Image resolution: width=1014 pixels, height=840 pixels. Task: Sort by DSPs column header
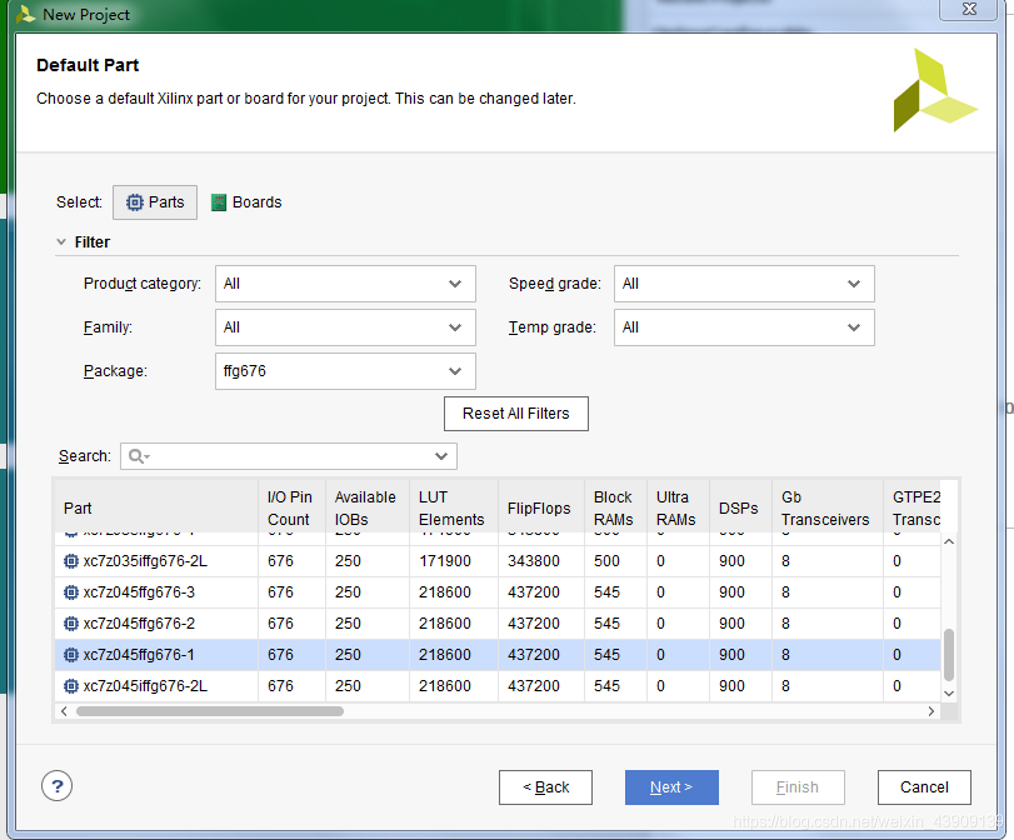click(x=740, y=508)
